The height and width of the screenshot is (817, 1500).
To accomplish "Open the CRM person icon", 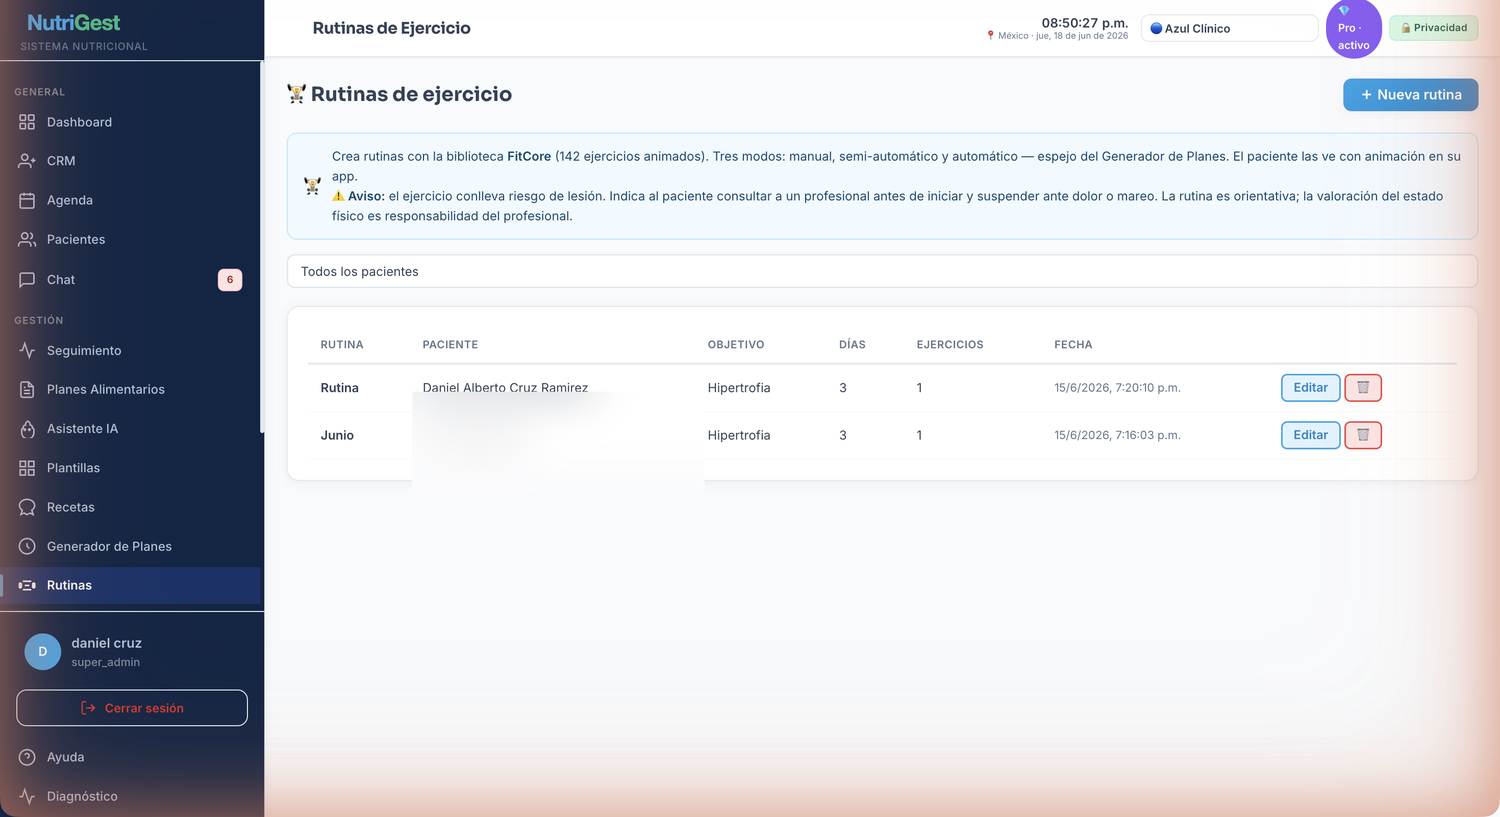I will point(27,161).
